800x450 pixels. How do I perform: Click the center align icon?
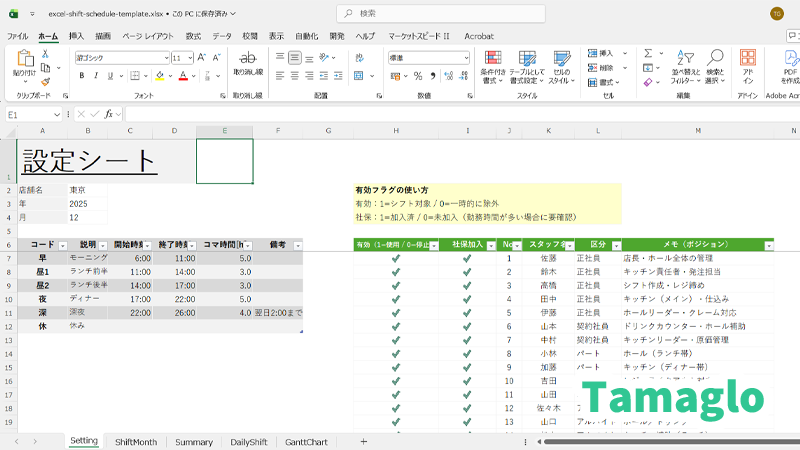point(295,76)
